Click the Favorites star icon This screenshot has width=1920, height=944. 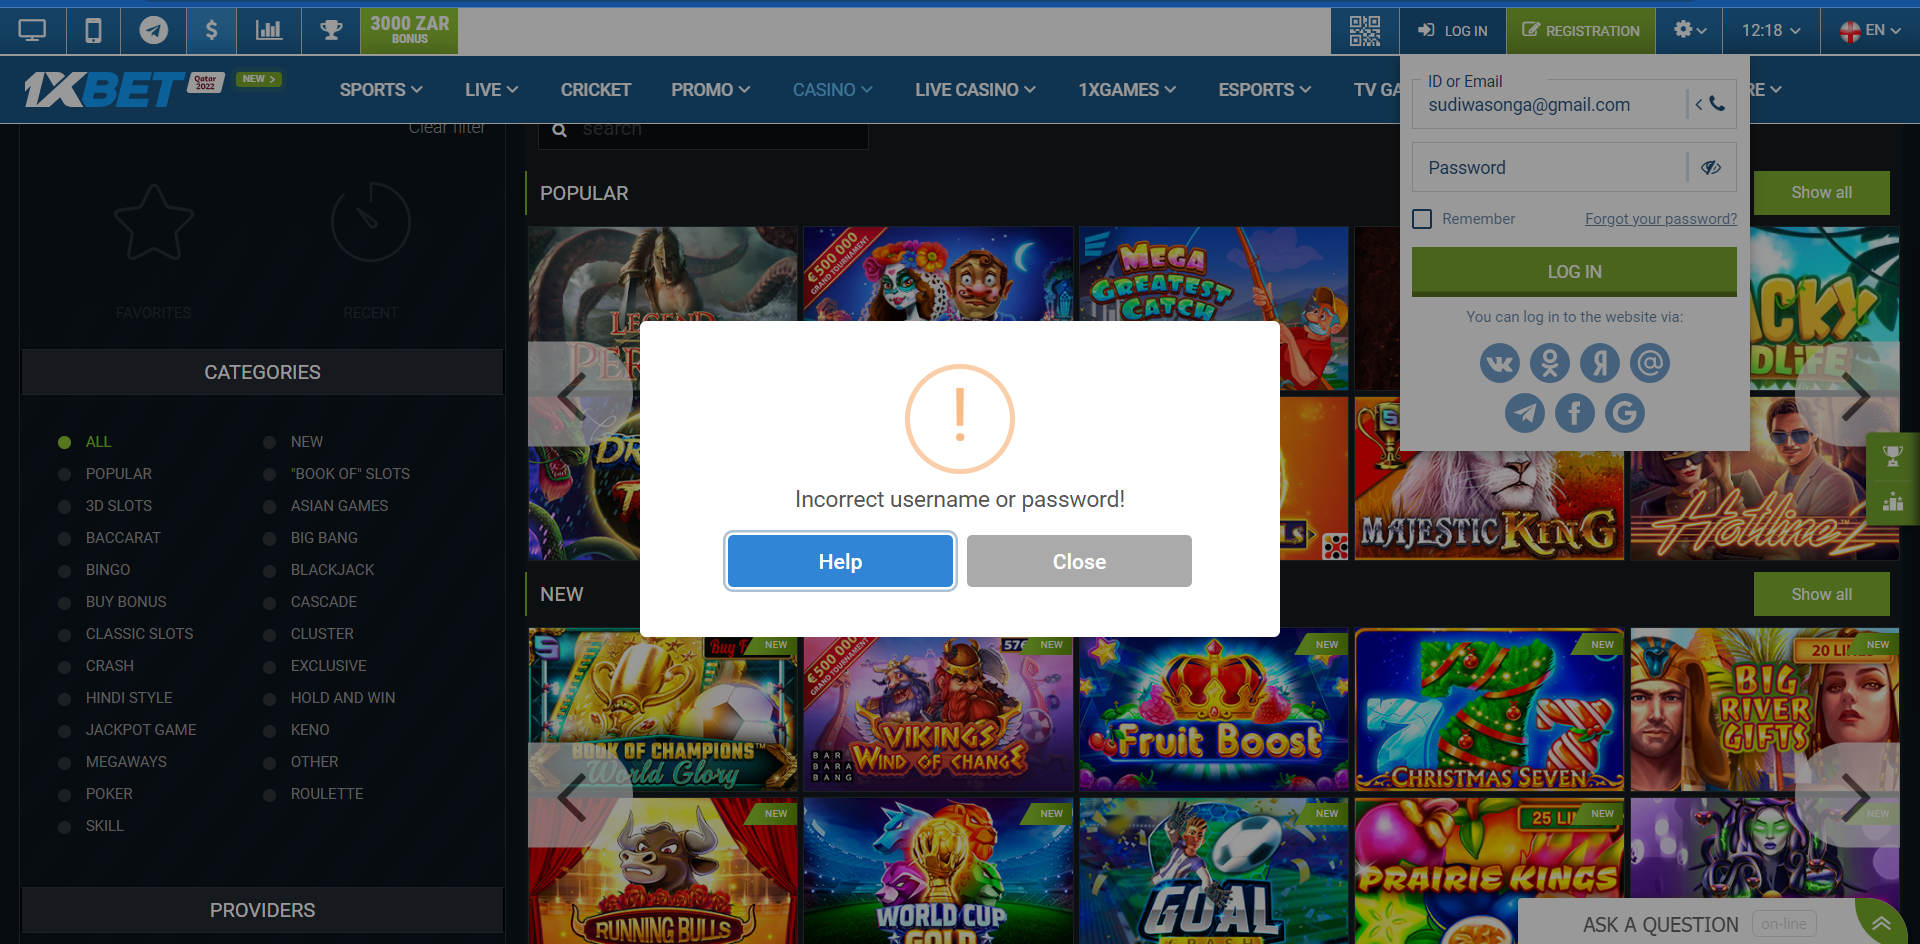[x=154, y=222]
